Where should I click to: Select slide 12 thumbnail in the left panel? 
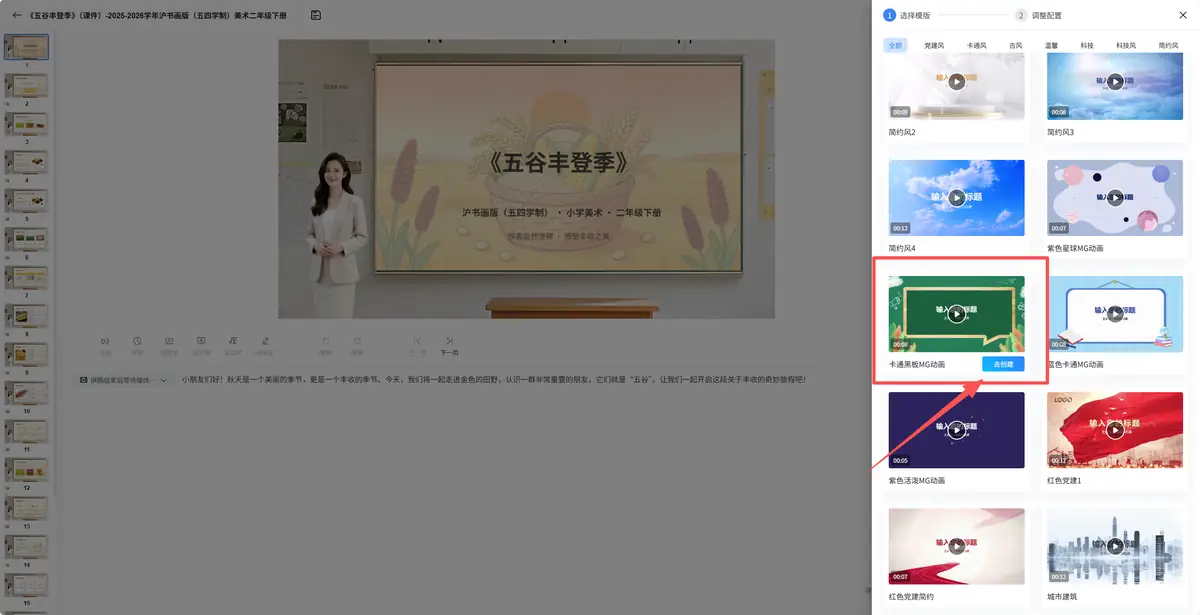[27, 471]
